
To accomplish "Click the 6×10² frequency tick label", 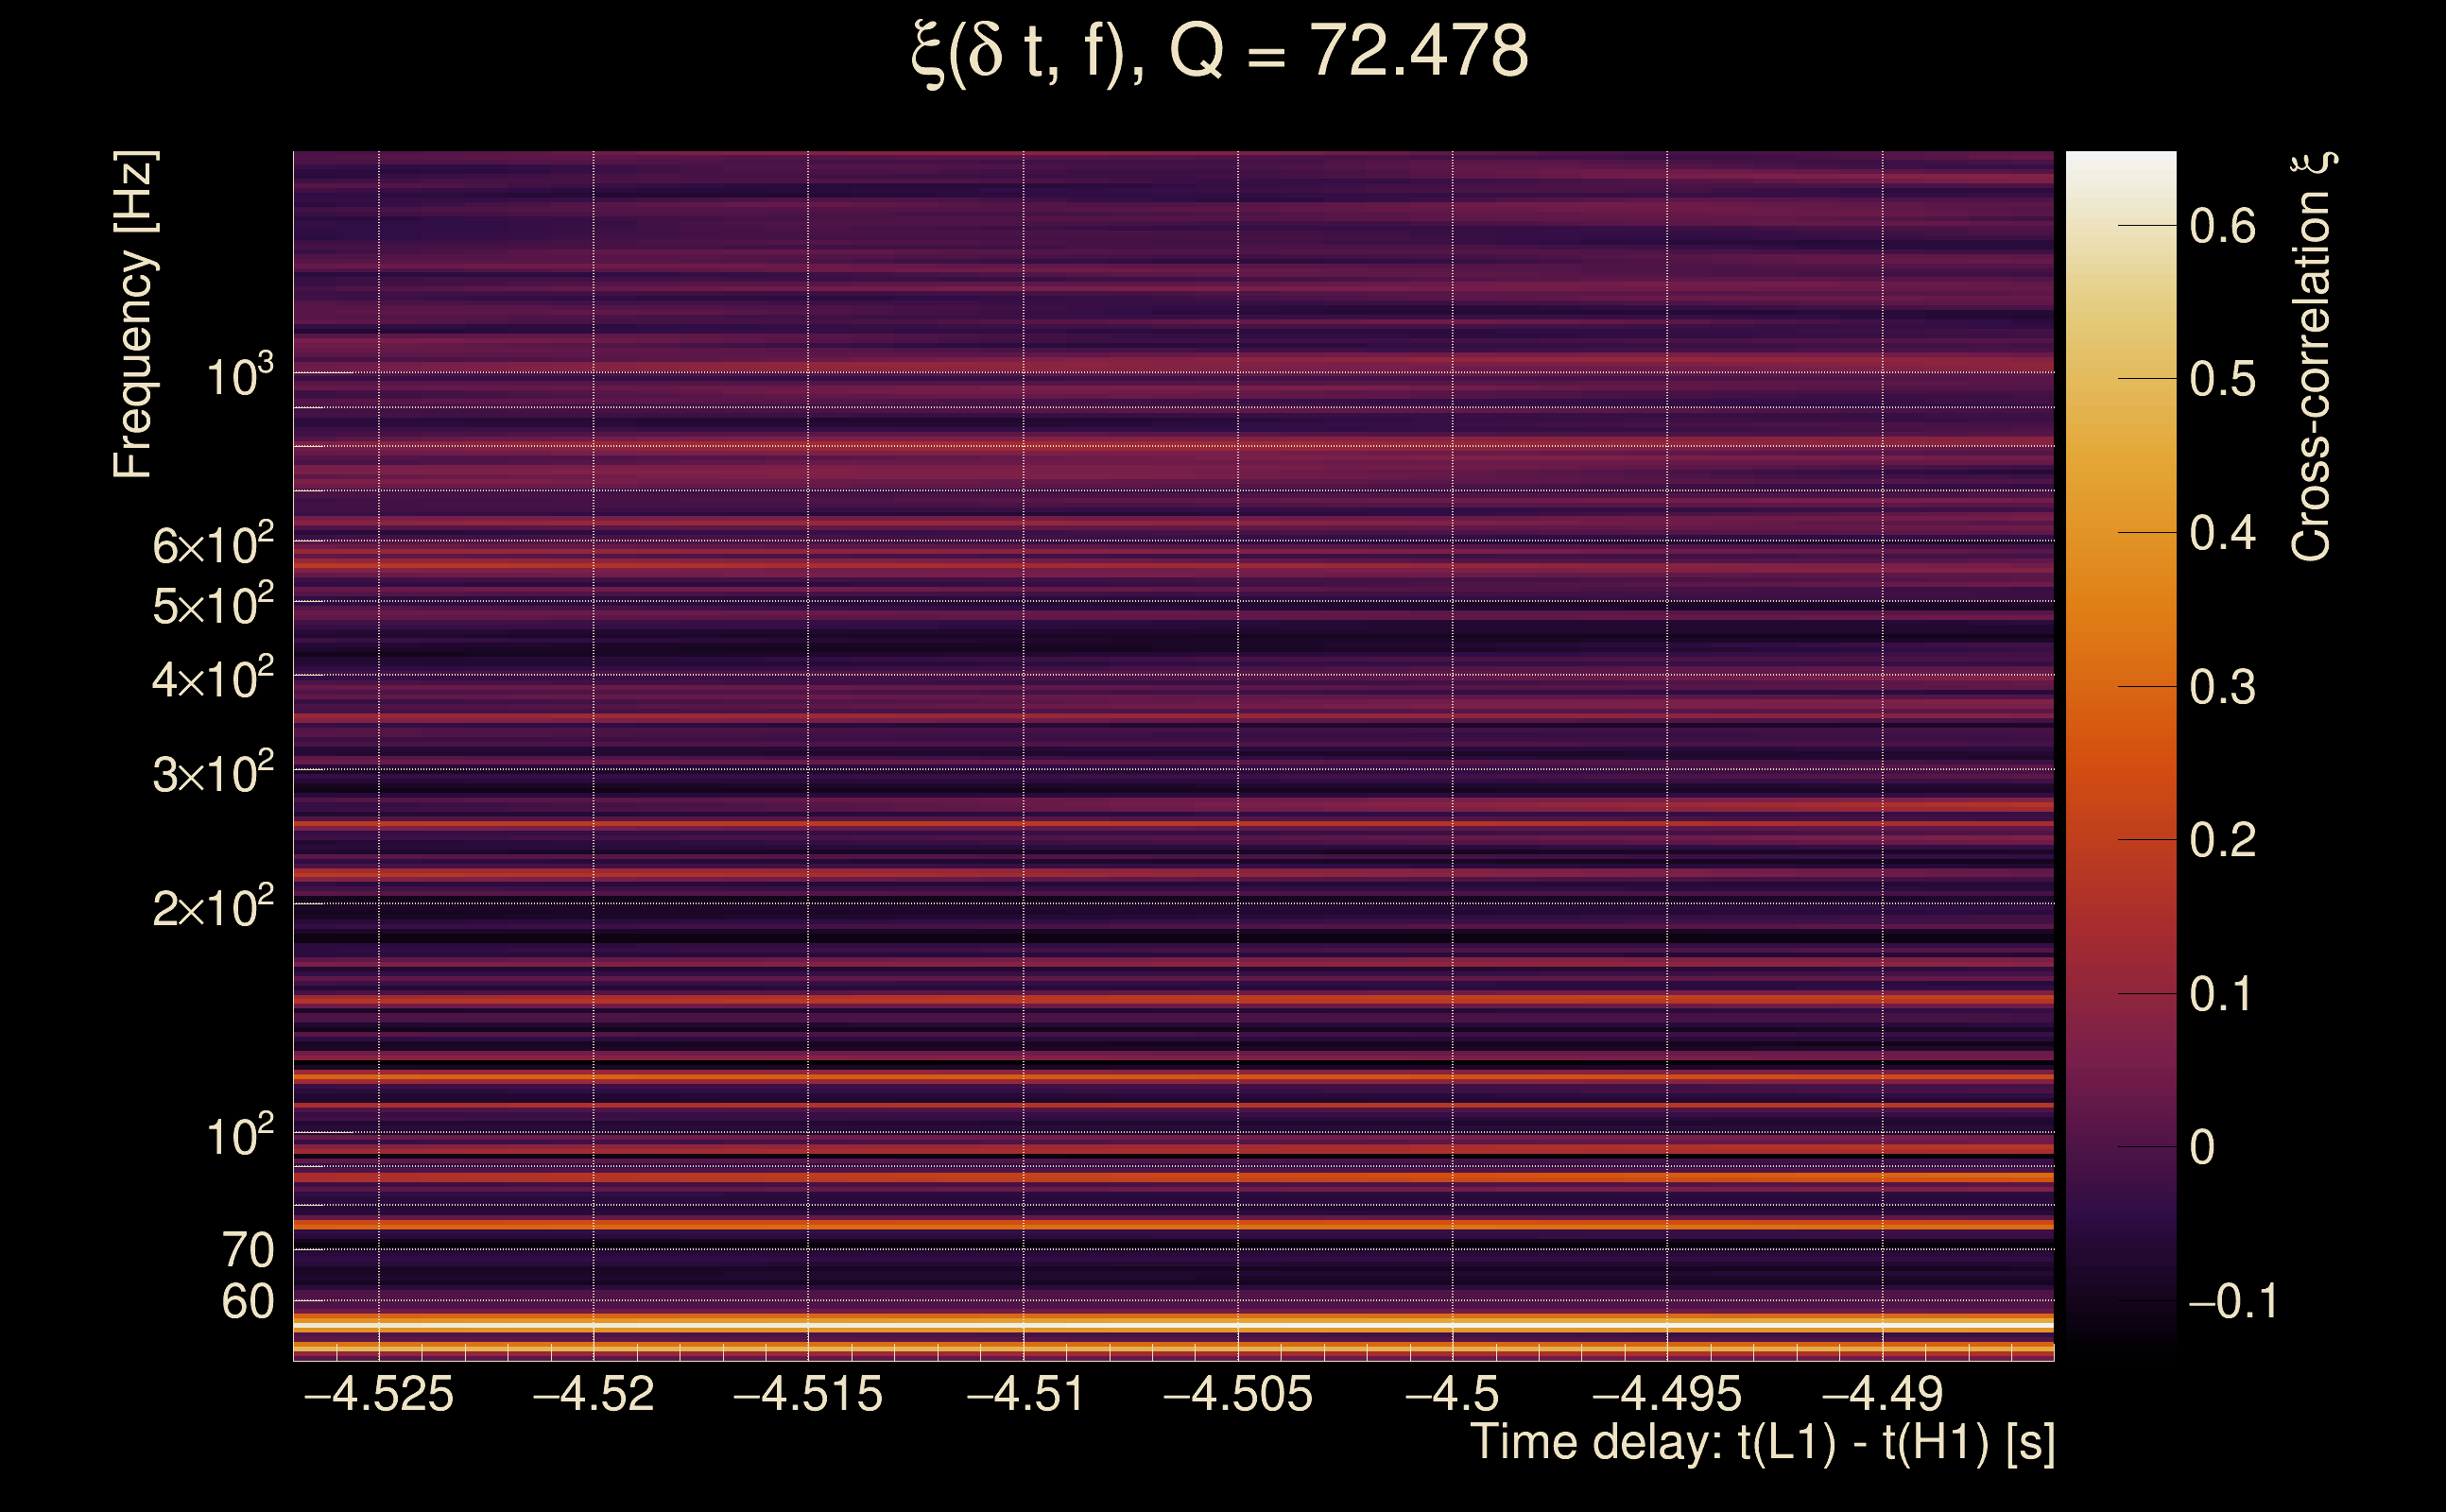I will pos(213,545).
